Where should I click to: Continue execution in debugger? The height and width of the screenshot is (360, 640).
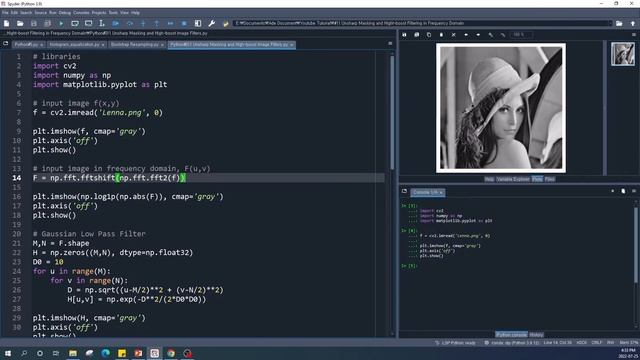point(170,24)
